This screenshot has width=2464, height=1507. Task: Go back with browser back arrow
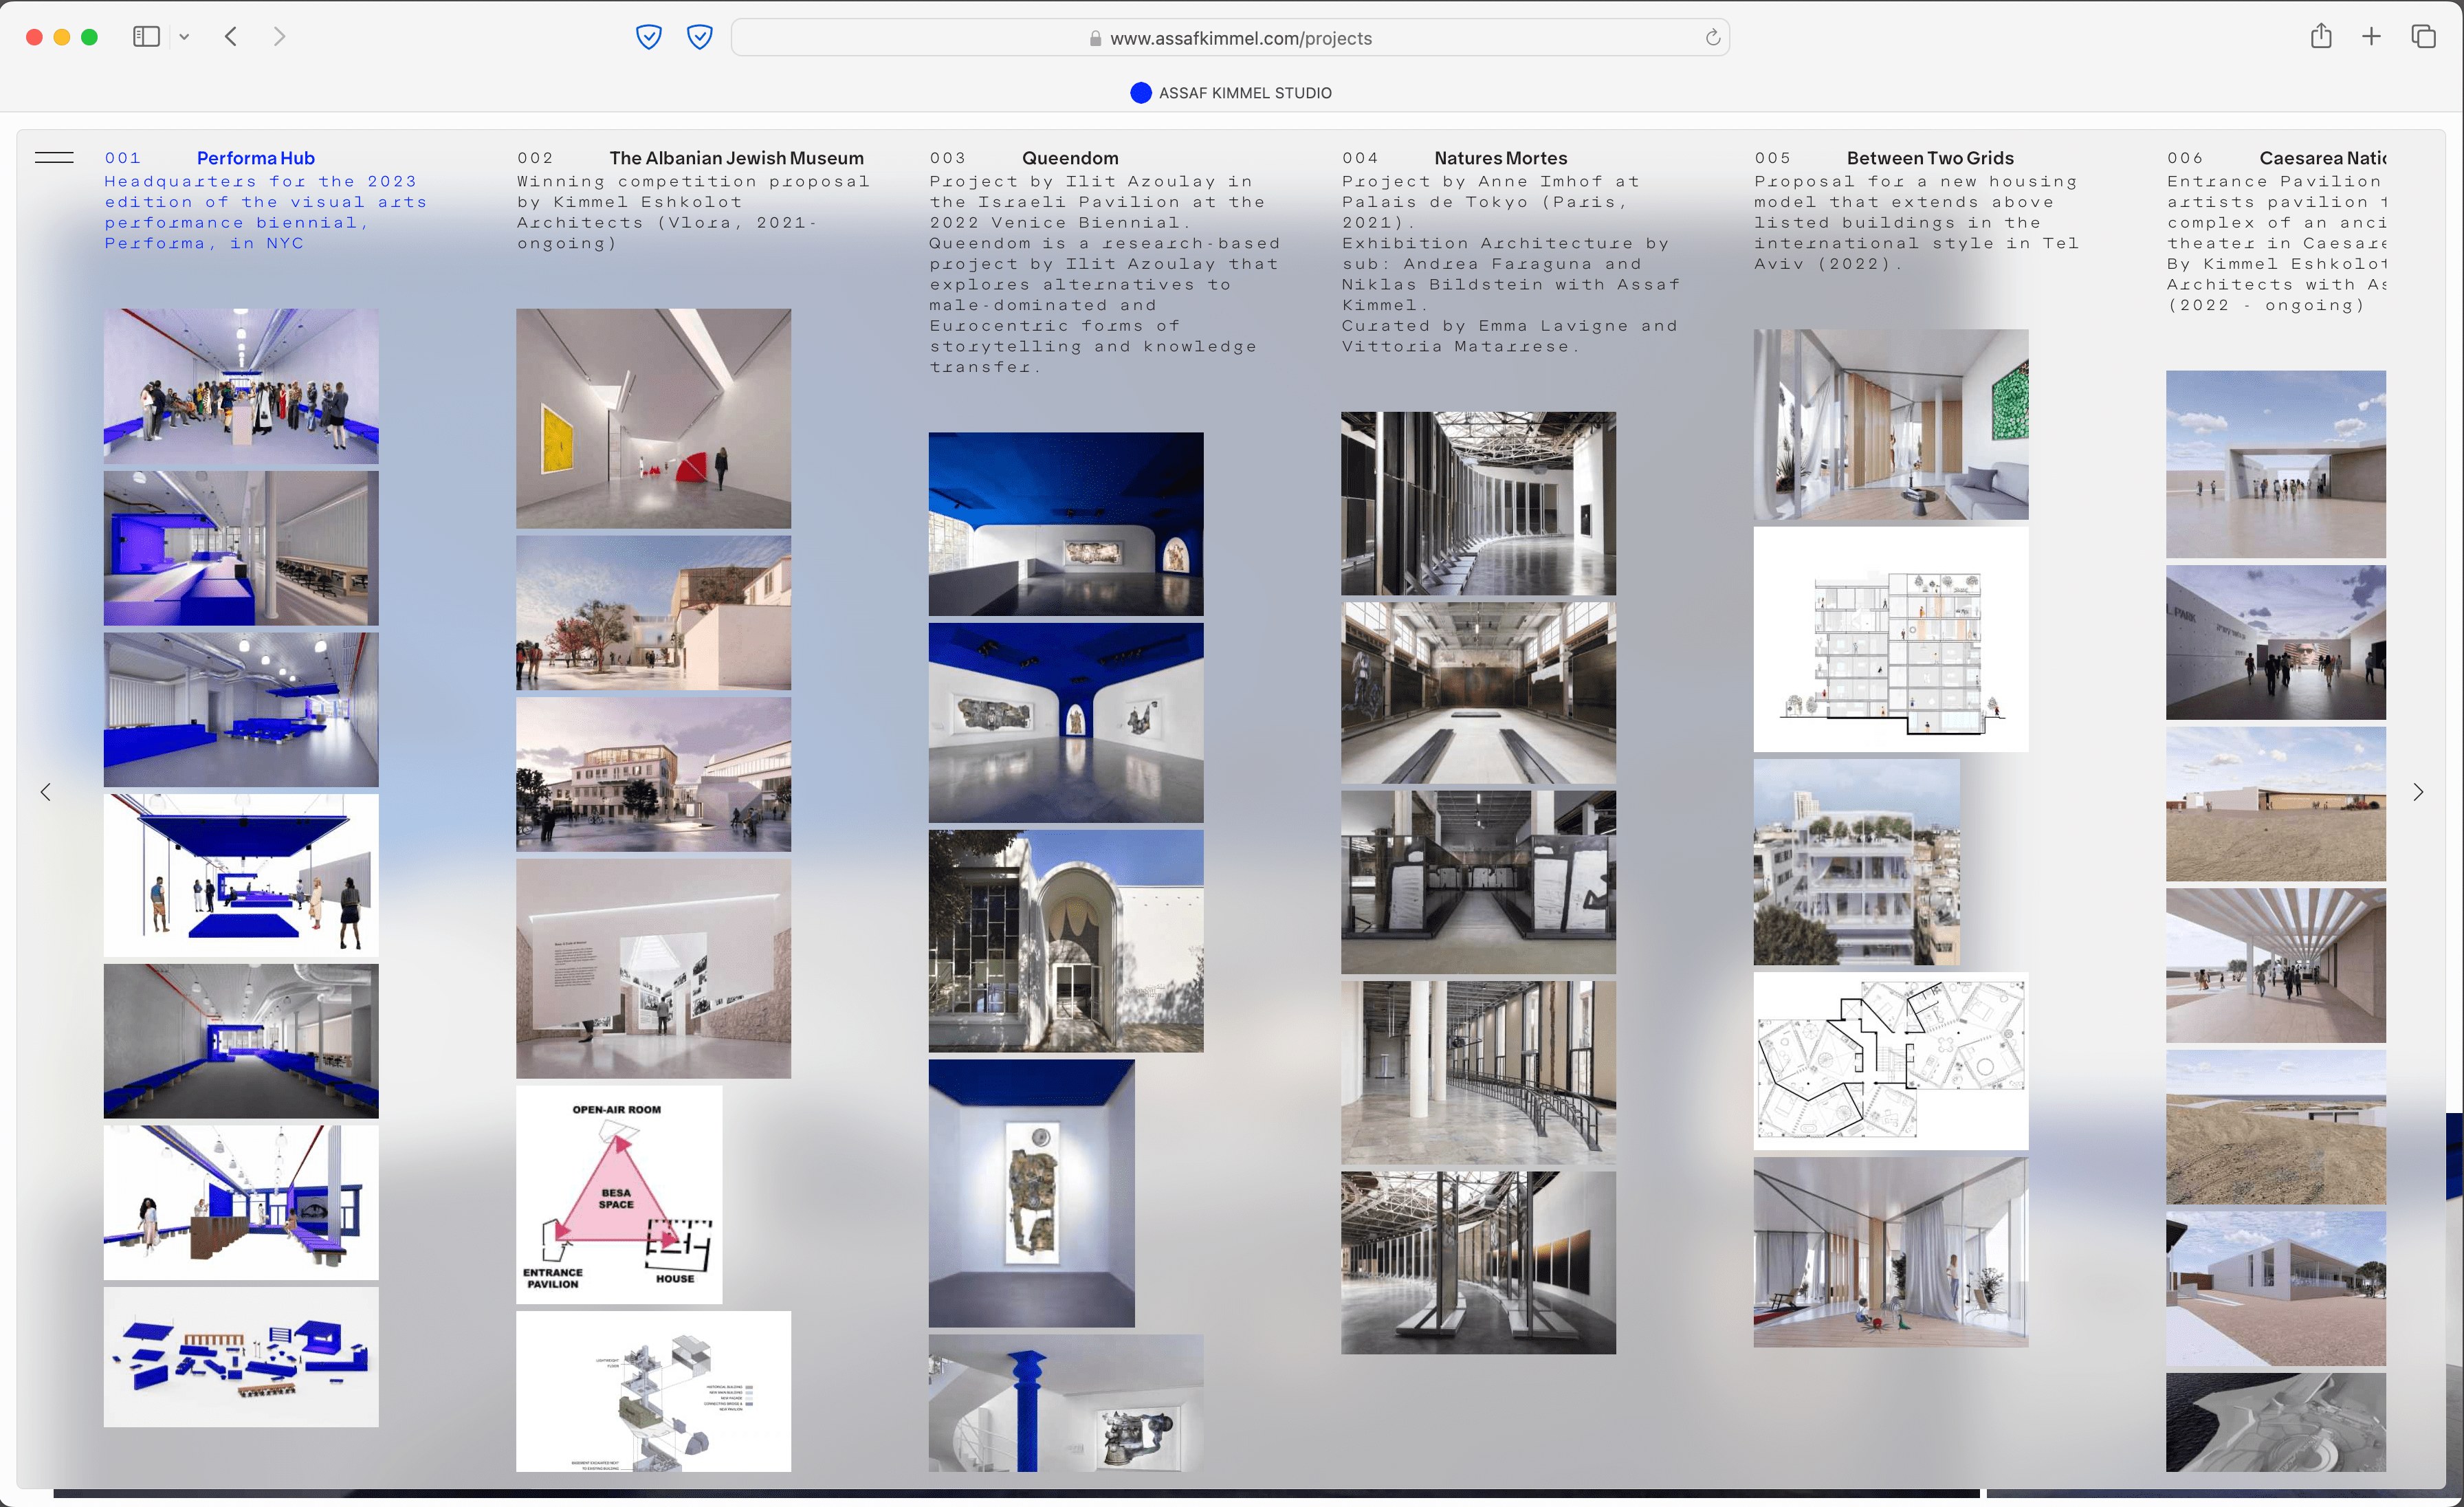click(231, 37)
